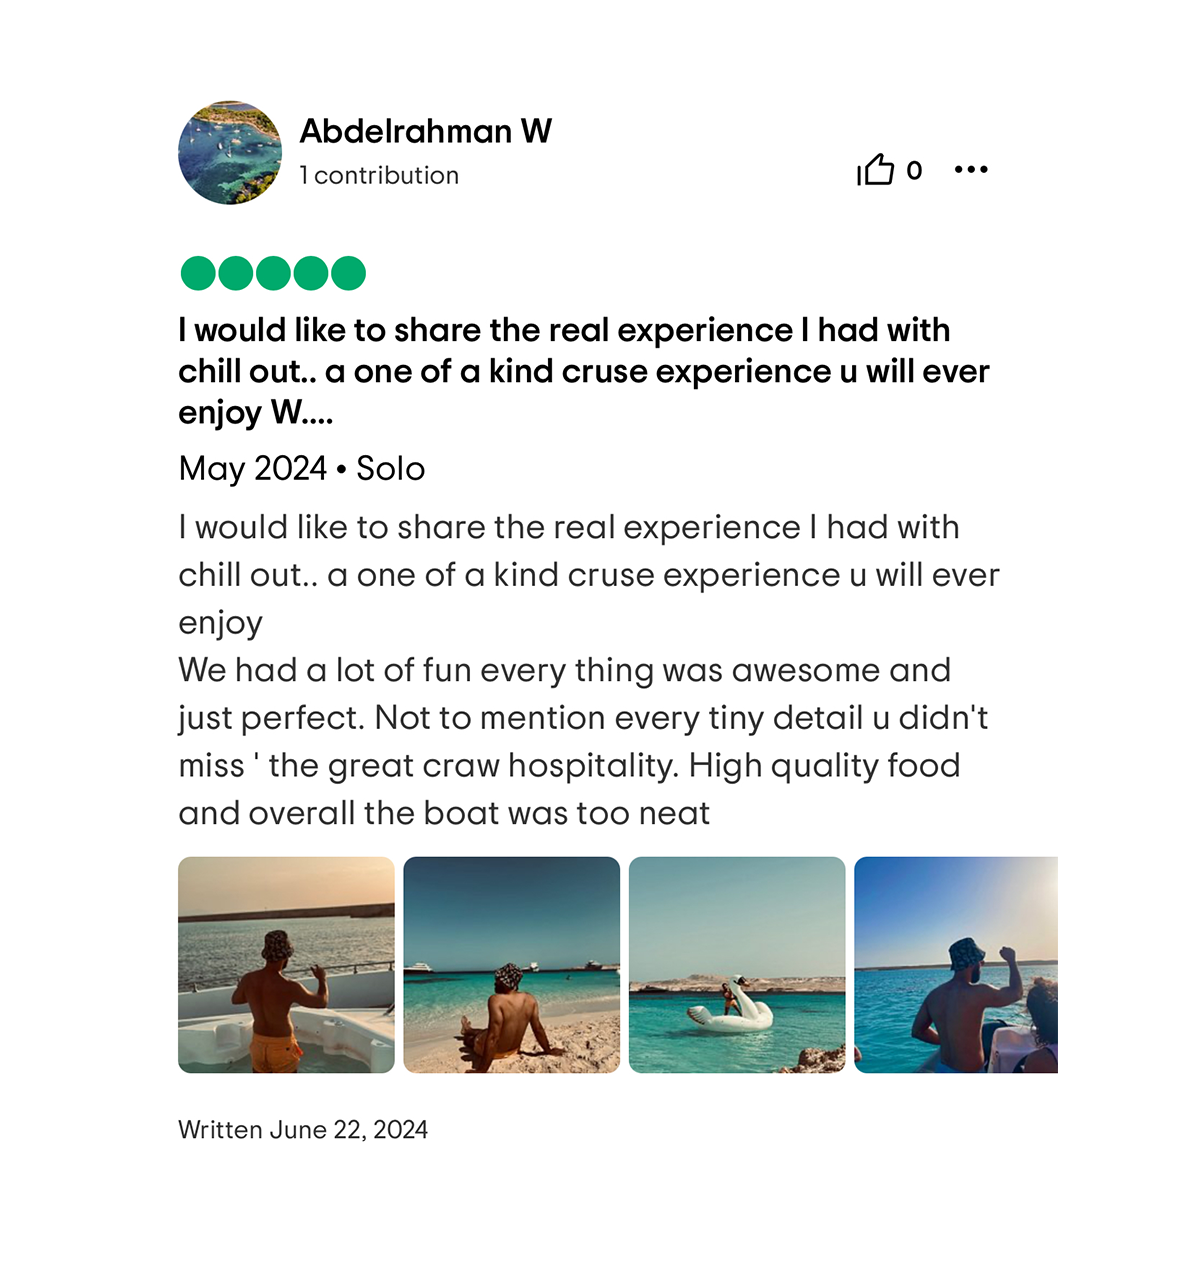The image size is (1200, 1287).
Task: Open the bold review title link
Action: point(584,371)
